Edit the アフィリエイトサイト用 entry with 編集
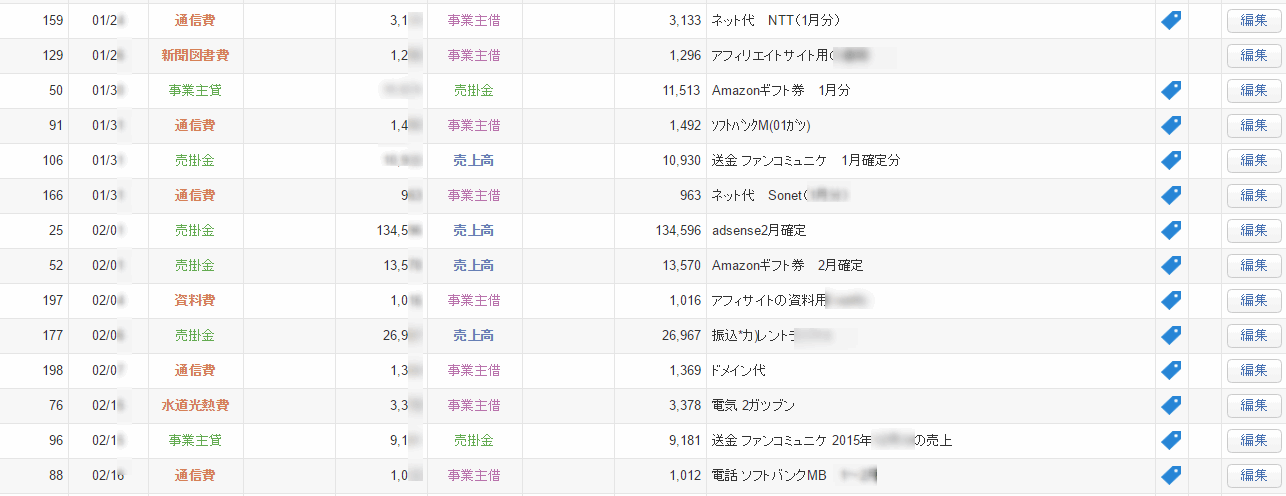The image size is (1286, 496). click(x=1253, y=55)
